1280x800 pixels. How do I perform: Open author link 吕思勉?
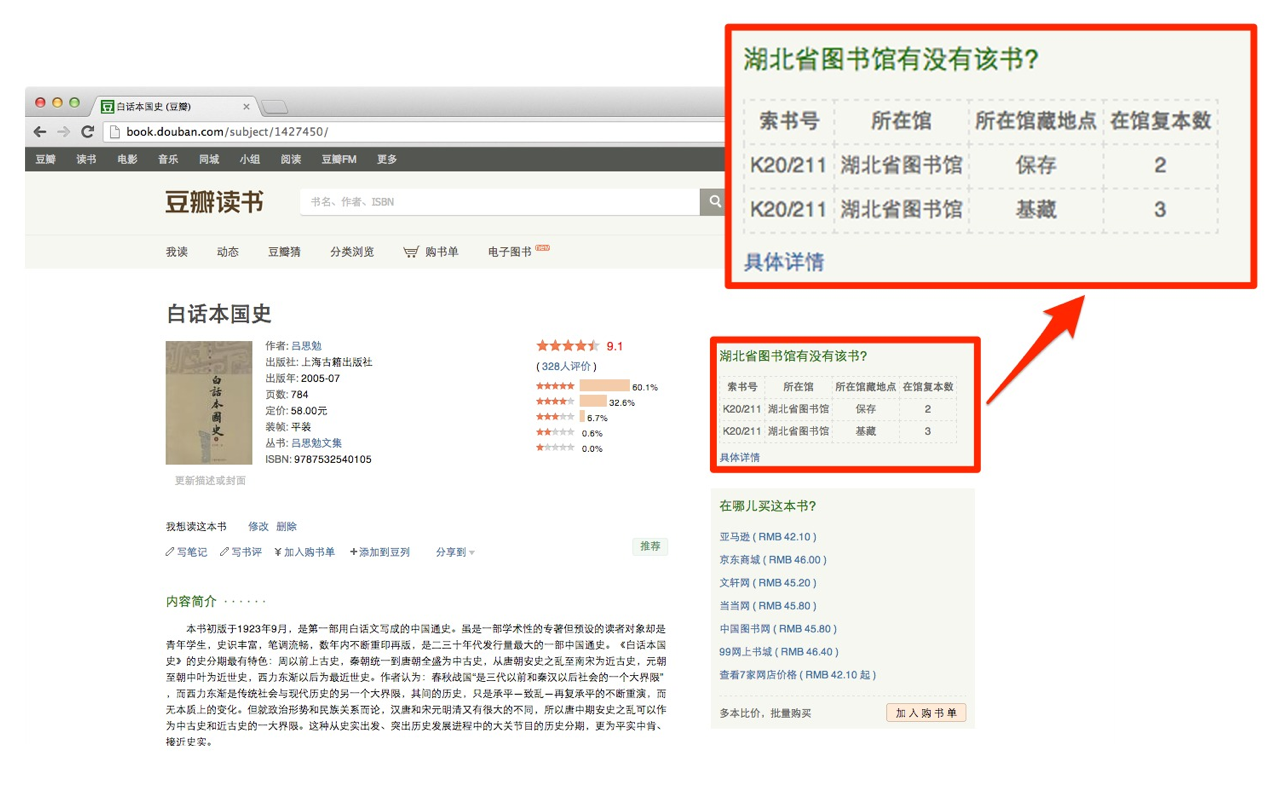pos(306,346)
